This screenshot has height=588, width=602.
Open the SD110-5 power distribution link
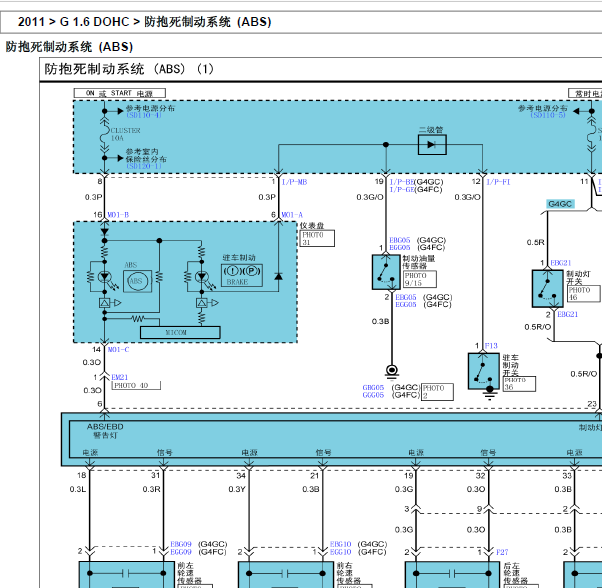tap(548, 115)
